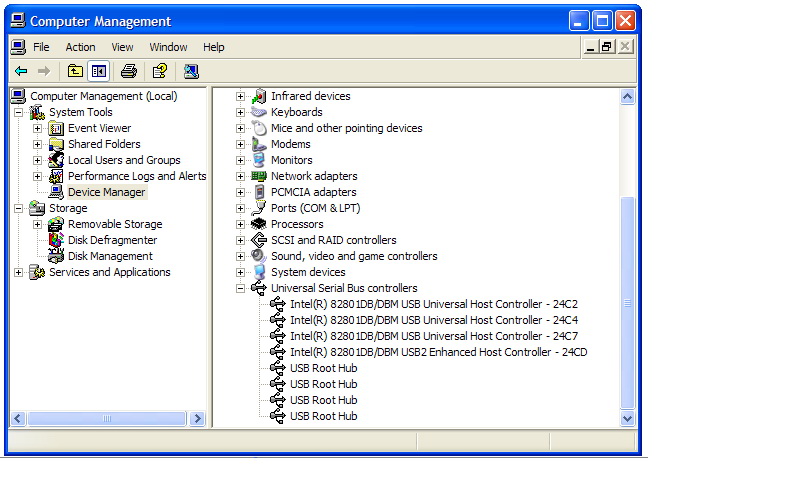
Task: Collapse the System Tools tree node
Action: (18, 112)
